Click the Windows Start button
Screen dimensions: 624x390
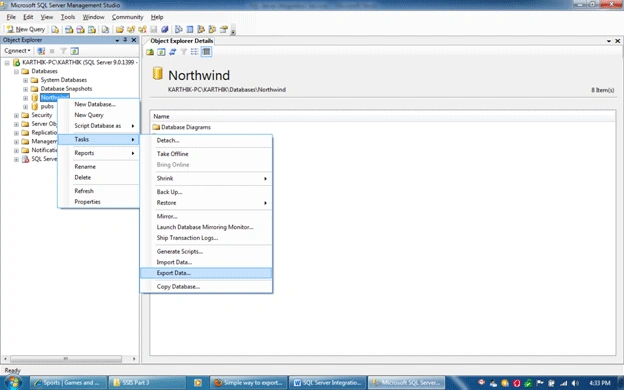[x=13, y=382]
